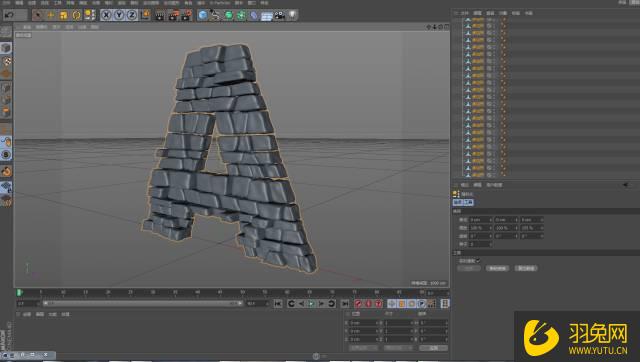Select the highlighted tab in Attribute Manager
Viewport: 640px width, 362px height.
[463, 202]
